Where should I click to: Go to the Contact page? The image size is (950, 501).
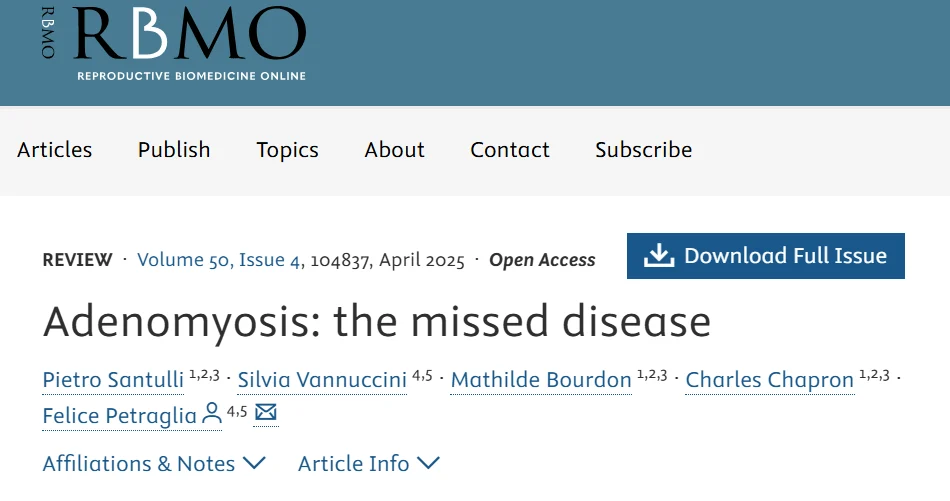pos(510,150)
